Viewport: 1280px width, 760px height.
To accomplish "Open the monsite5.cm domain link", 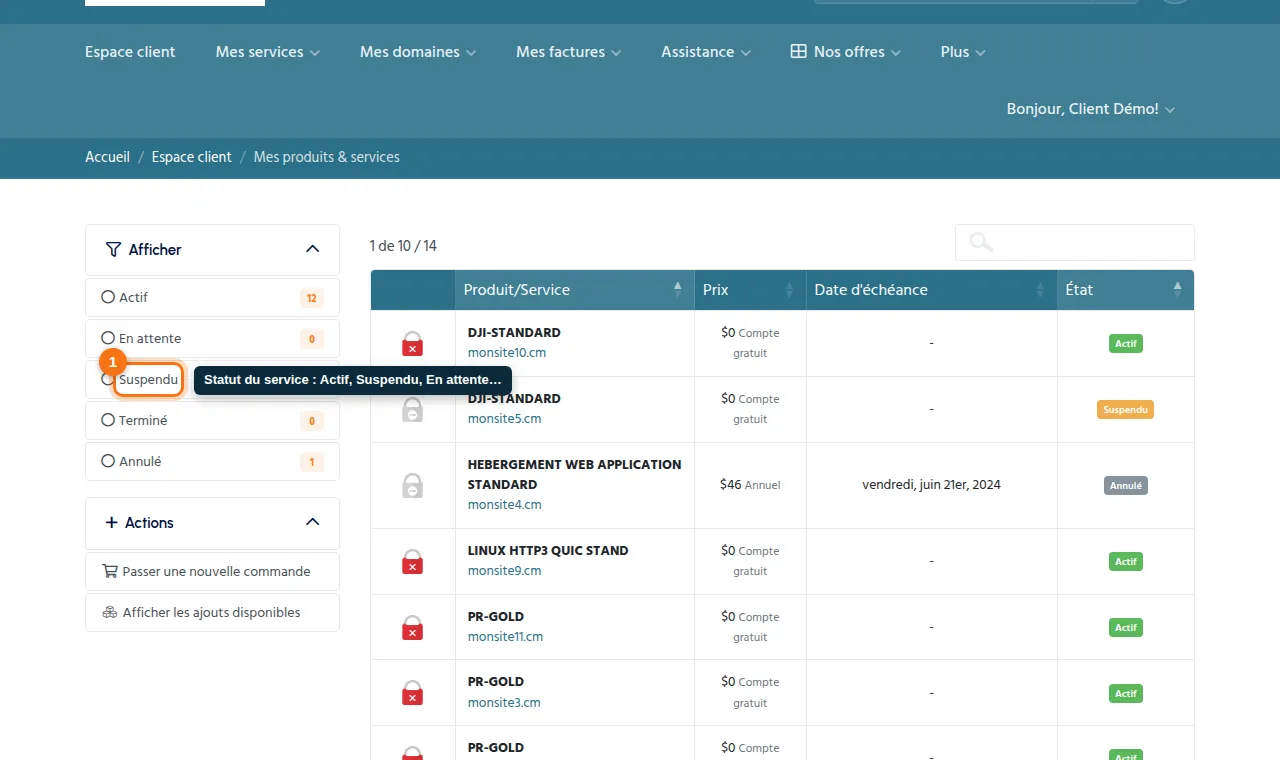I will tap(505, 419).
